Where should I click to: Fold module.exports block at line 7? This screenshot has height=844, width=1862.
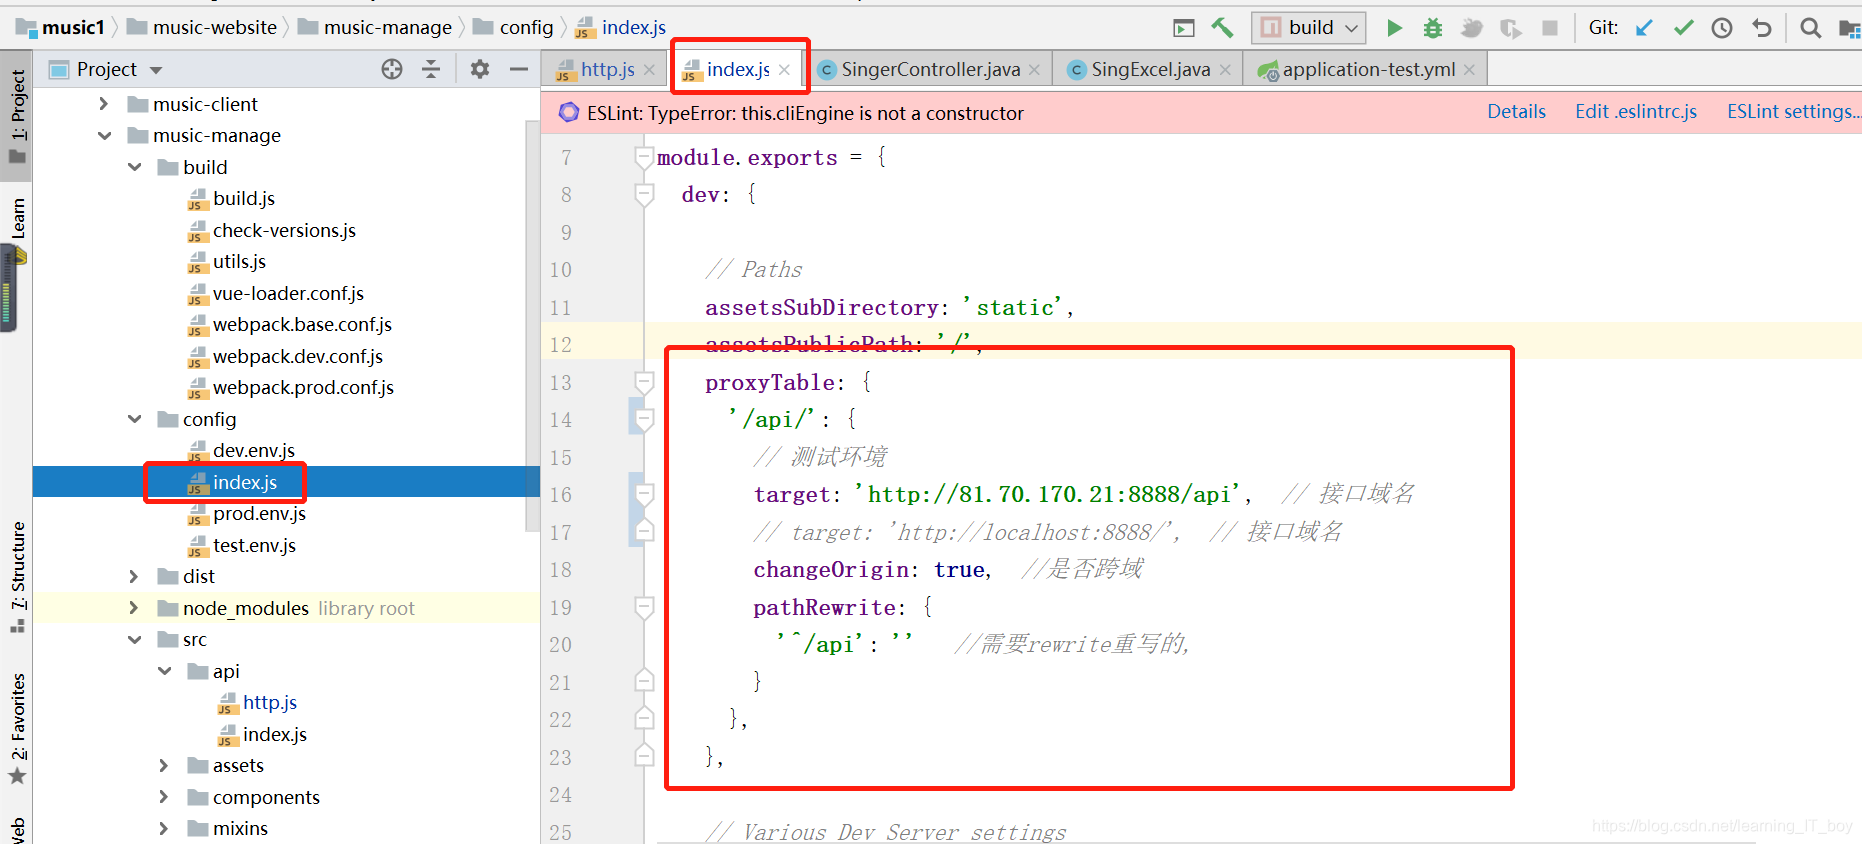pyautogui.click(x=644, y=157)
